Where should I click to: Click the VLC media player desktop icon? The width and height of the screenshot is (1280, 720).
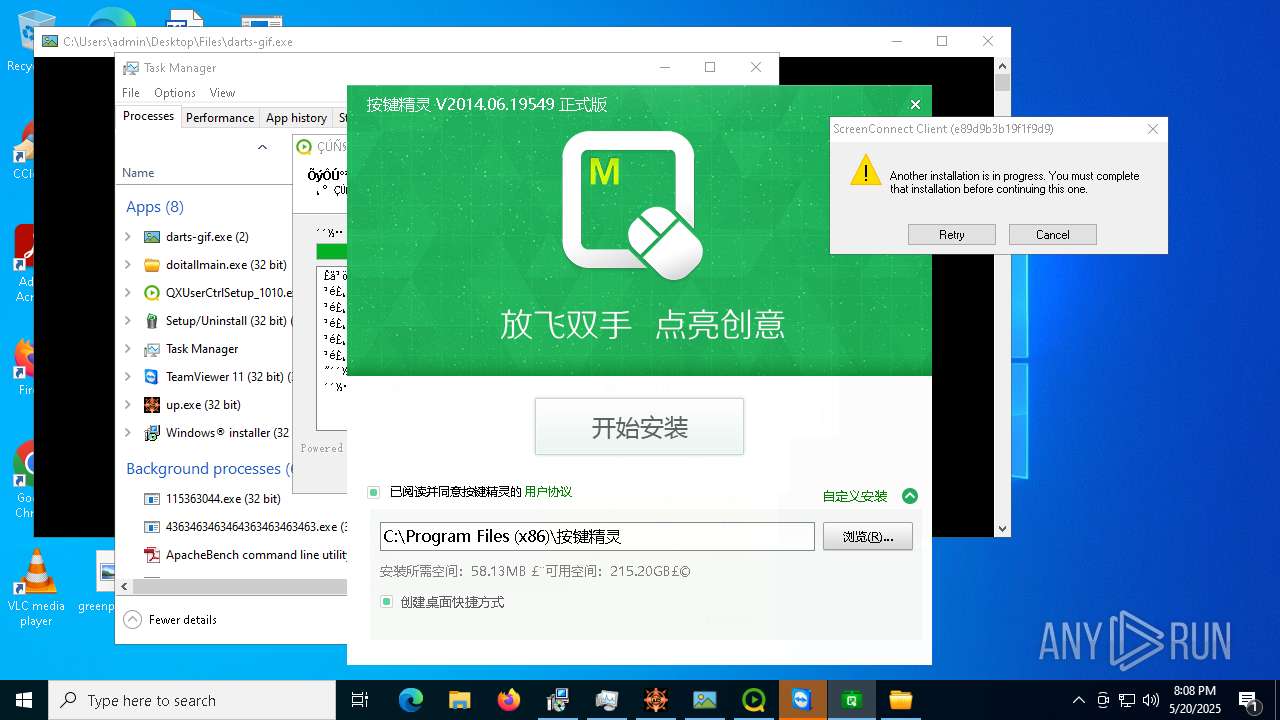point(36,588)
